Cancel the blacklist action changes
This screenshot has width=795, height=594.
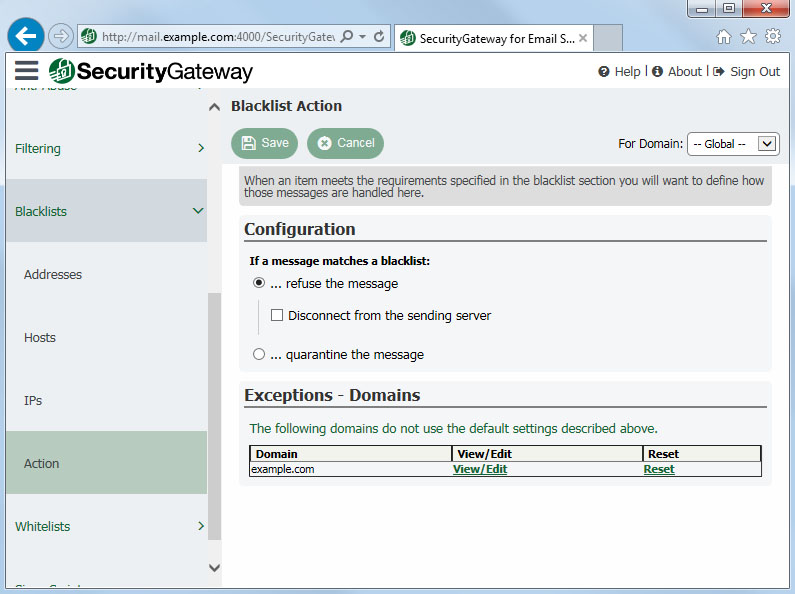(345, 143)
